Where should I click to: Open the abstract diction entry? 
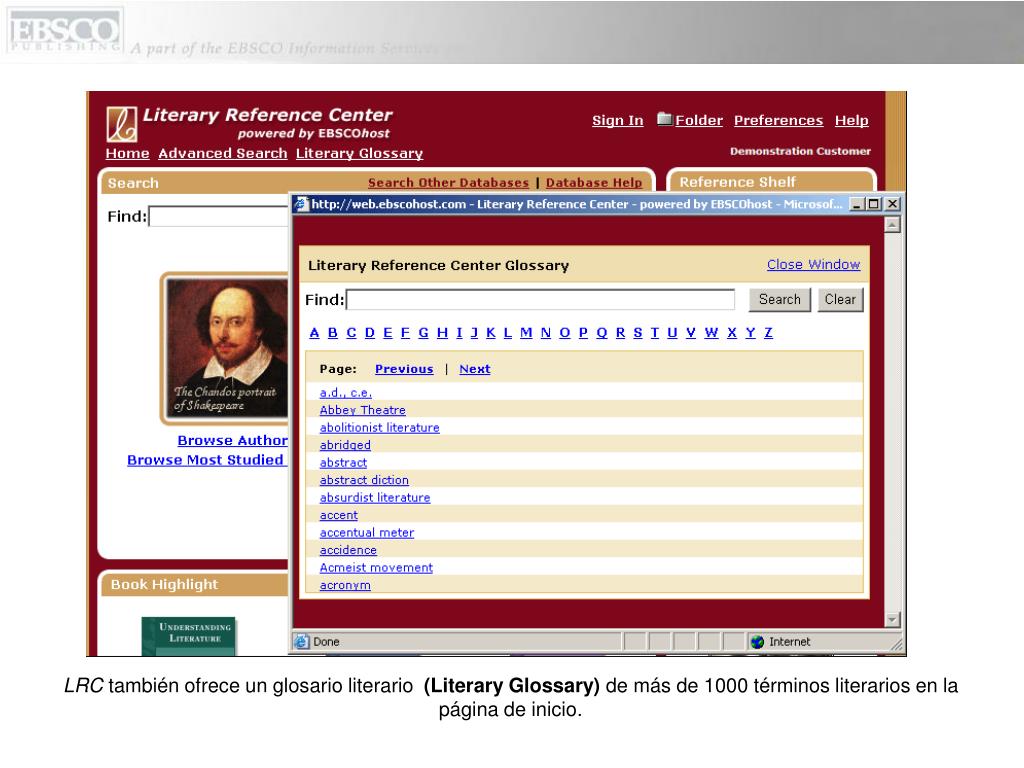(x=364, y=480)
